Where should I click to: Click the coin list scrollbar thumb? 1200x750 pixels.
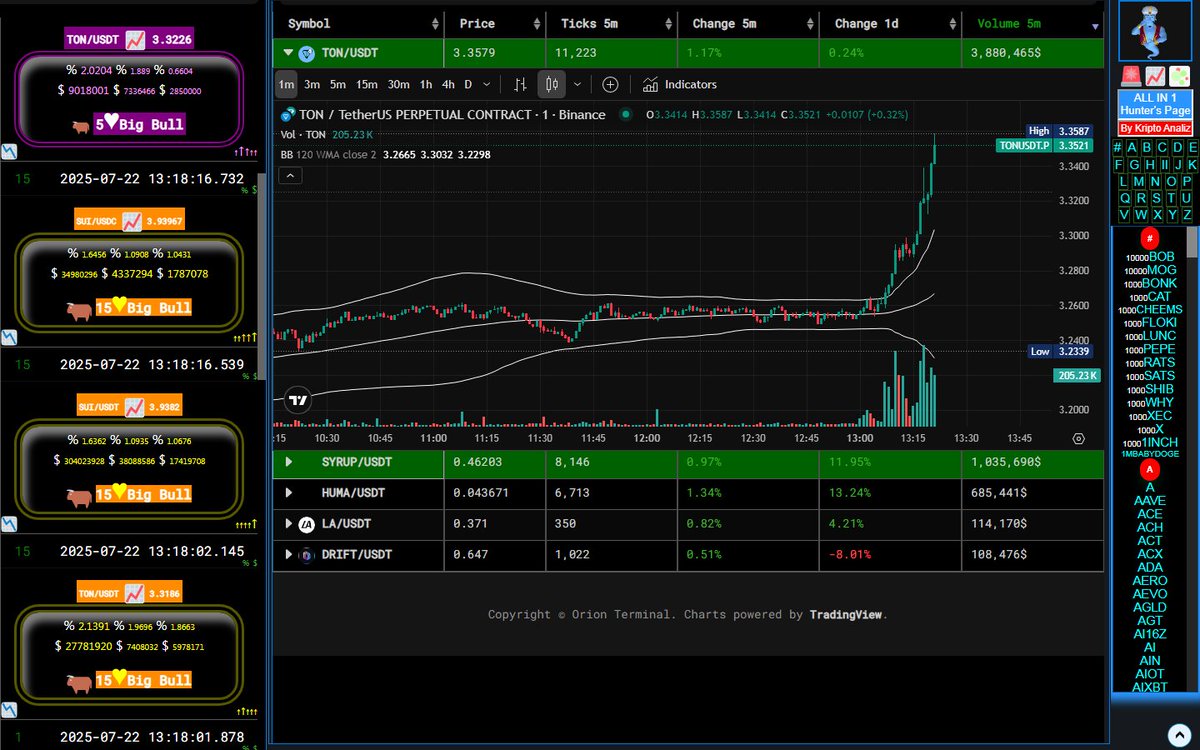(1192, 241)
